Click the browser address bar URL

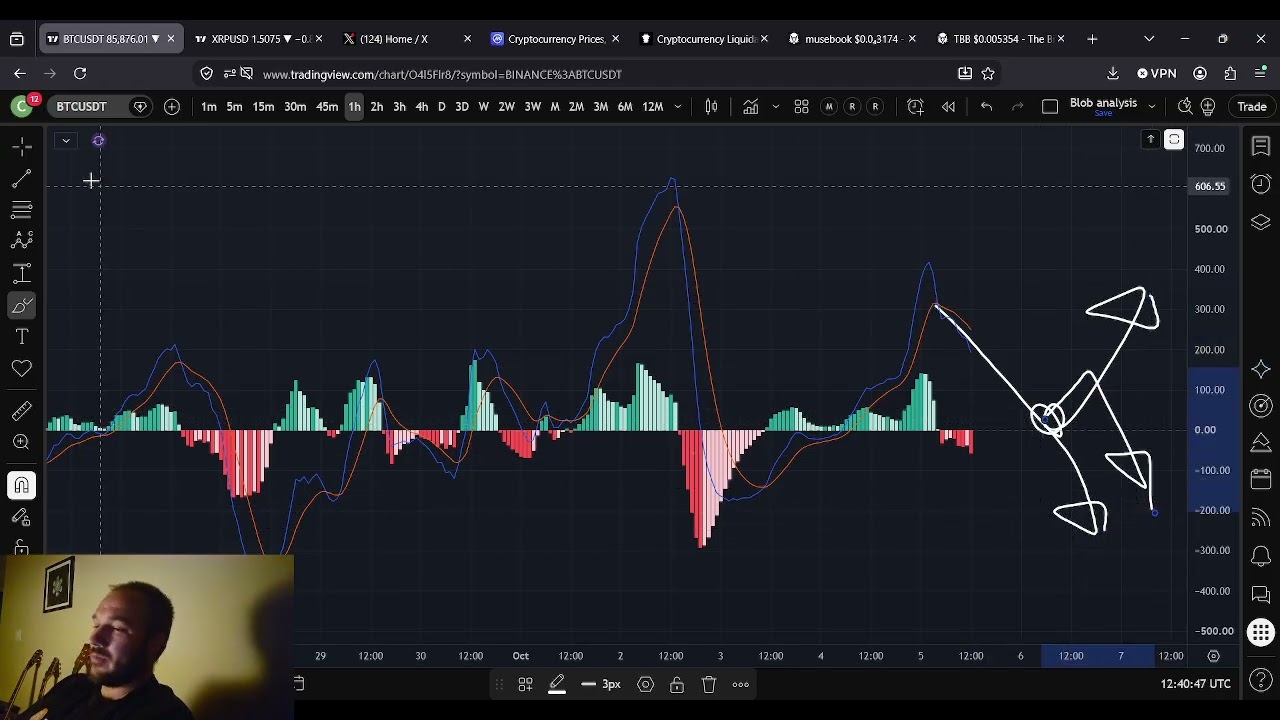pos(442,74)
